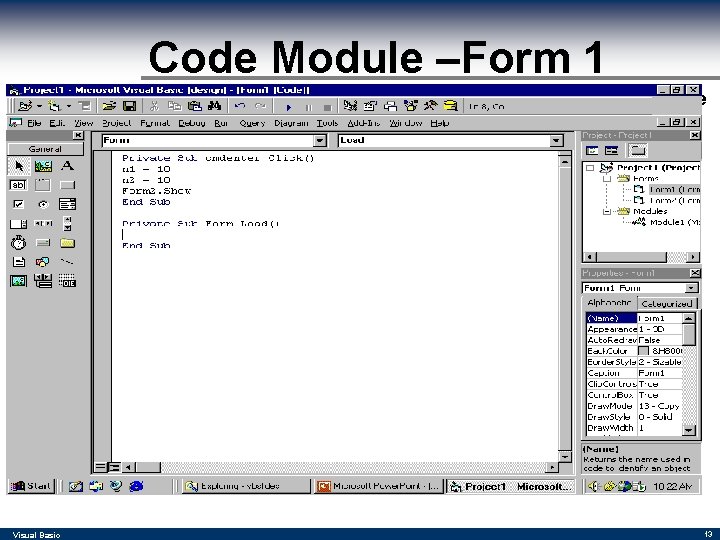Open the File menu
This screenshot has width=720, height=540.
tap(34, 123)
